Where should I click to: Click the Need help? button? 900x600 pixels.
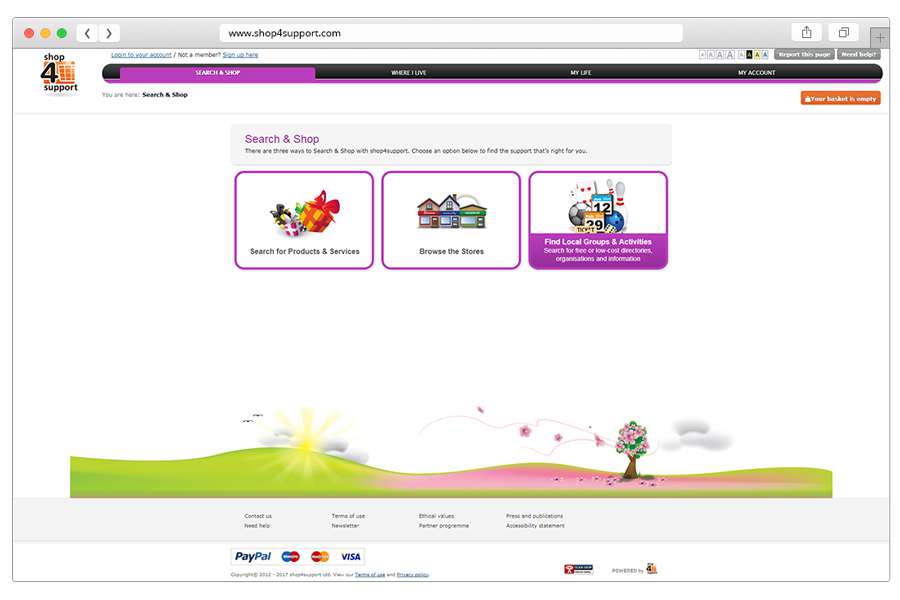tap(860, 54)
